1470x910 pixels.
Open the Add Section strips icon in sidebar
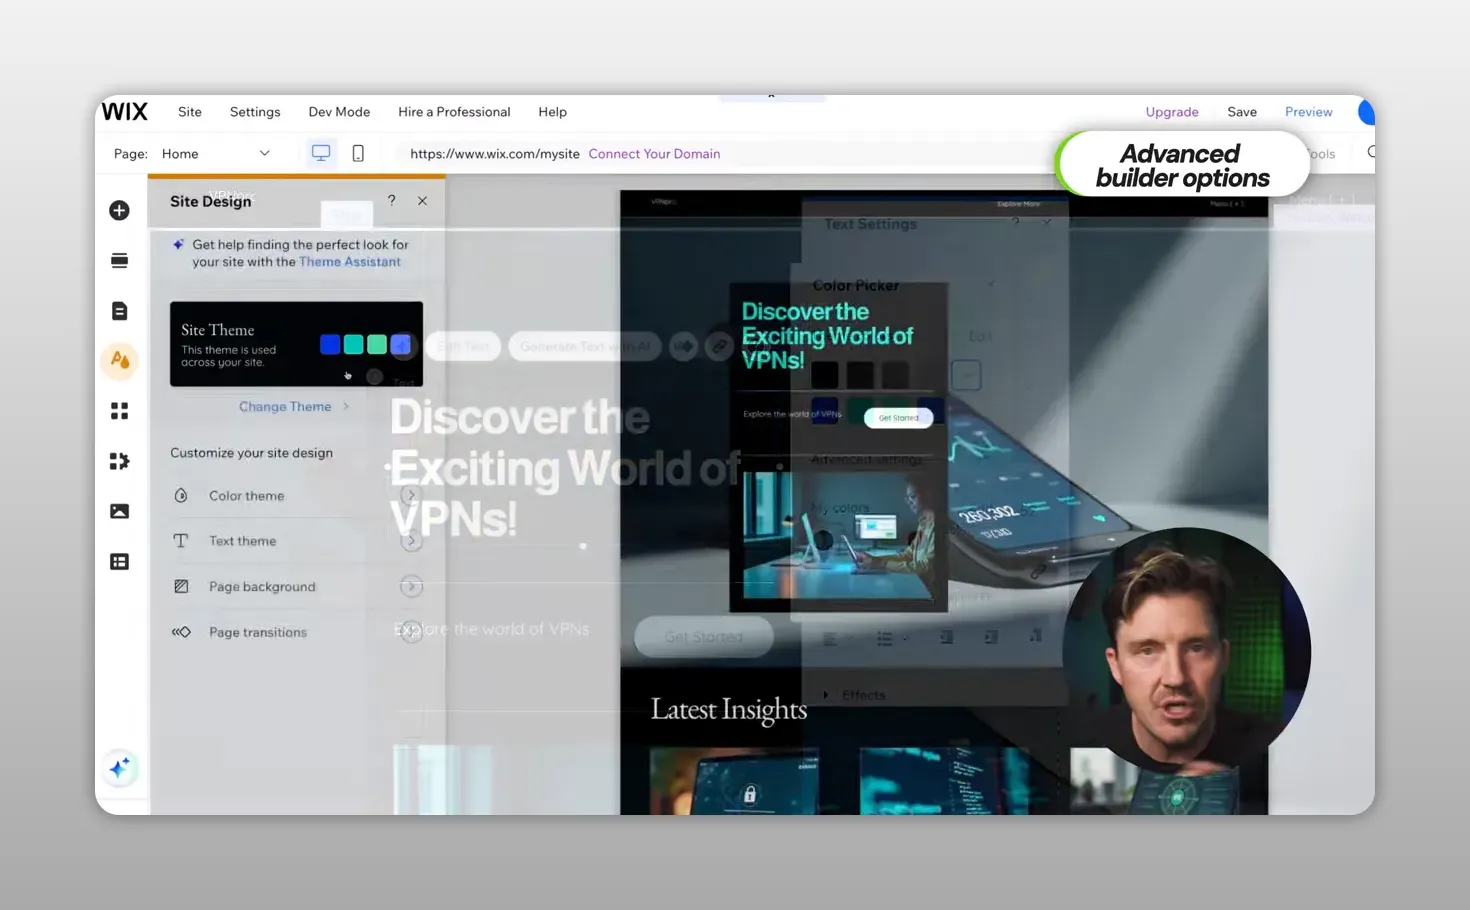[x=119, y=260]
